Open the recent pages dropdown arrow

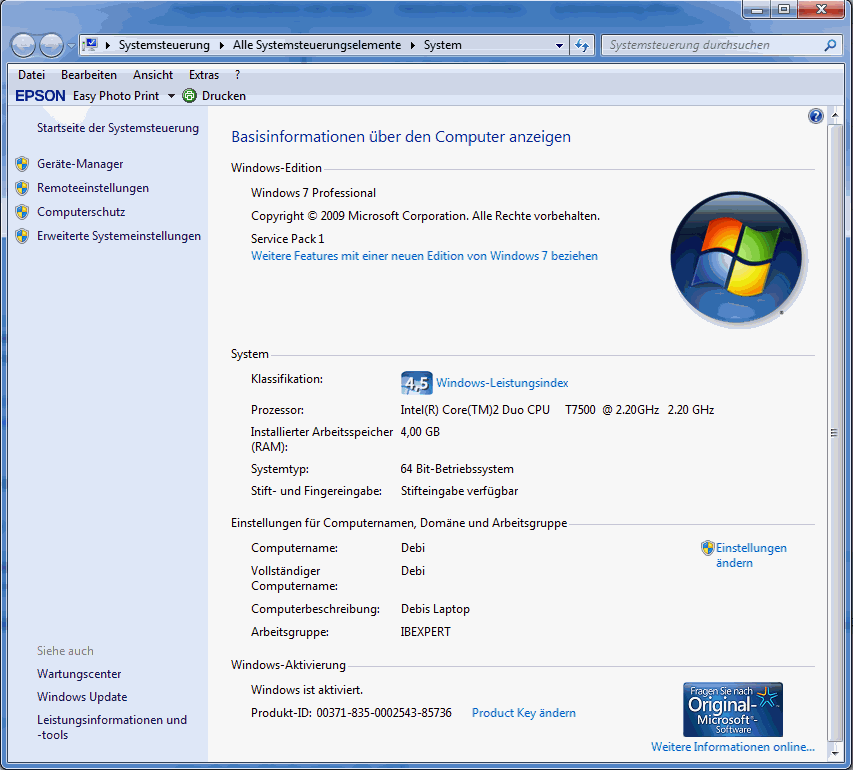(71, 46)
